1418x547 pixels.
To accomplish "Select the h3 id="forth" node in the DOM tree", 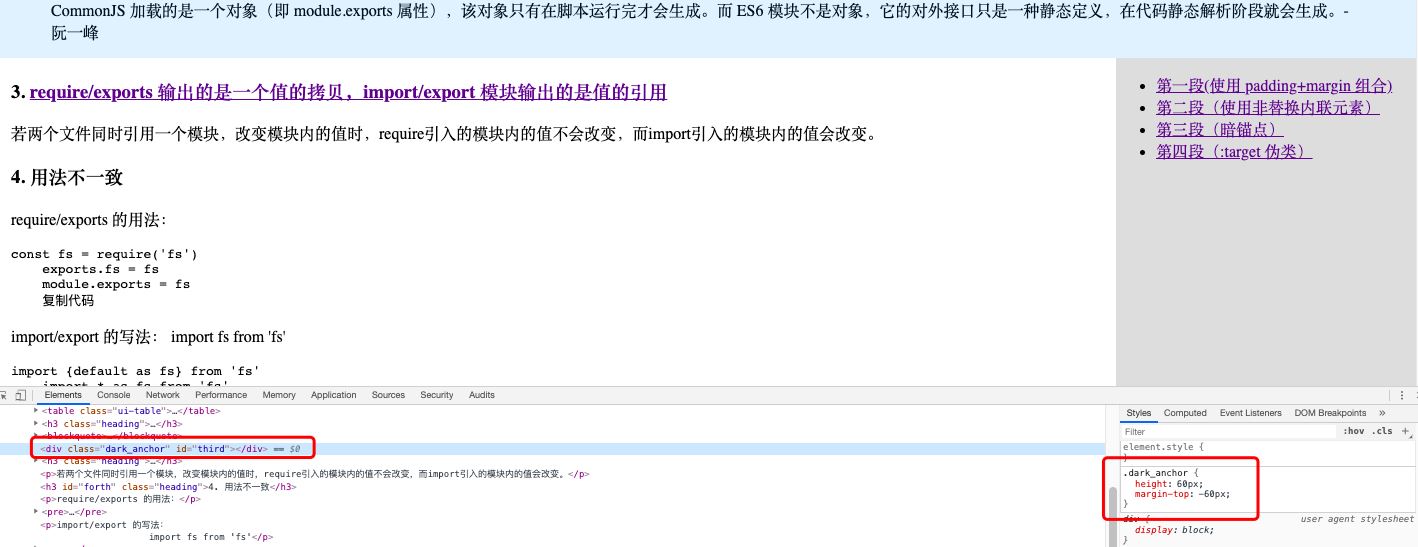I will [169, 487].
